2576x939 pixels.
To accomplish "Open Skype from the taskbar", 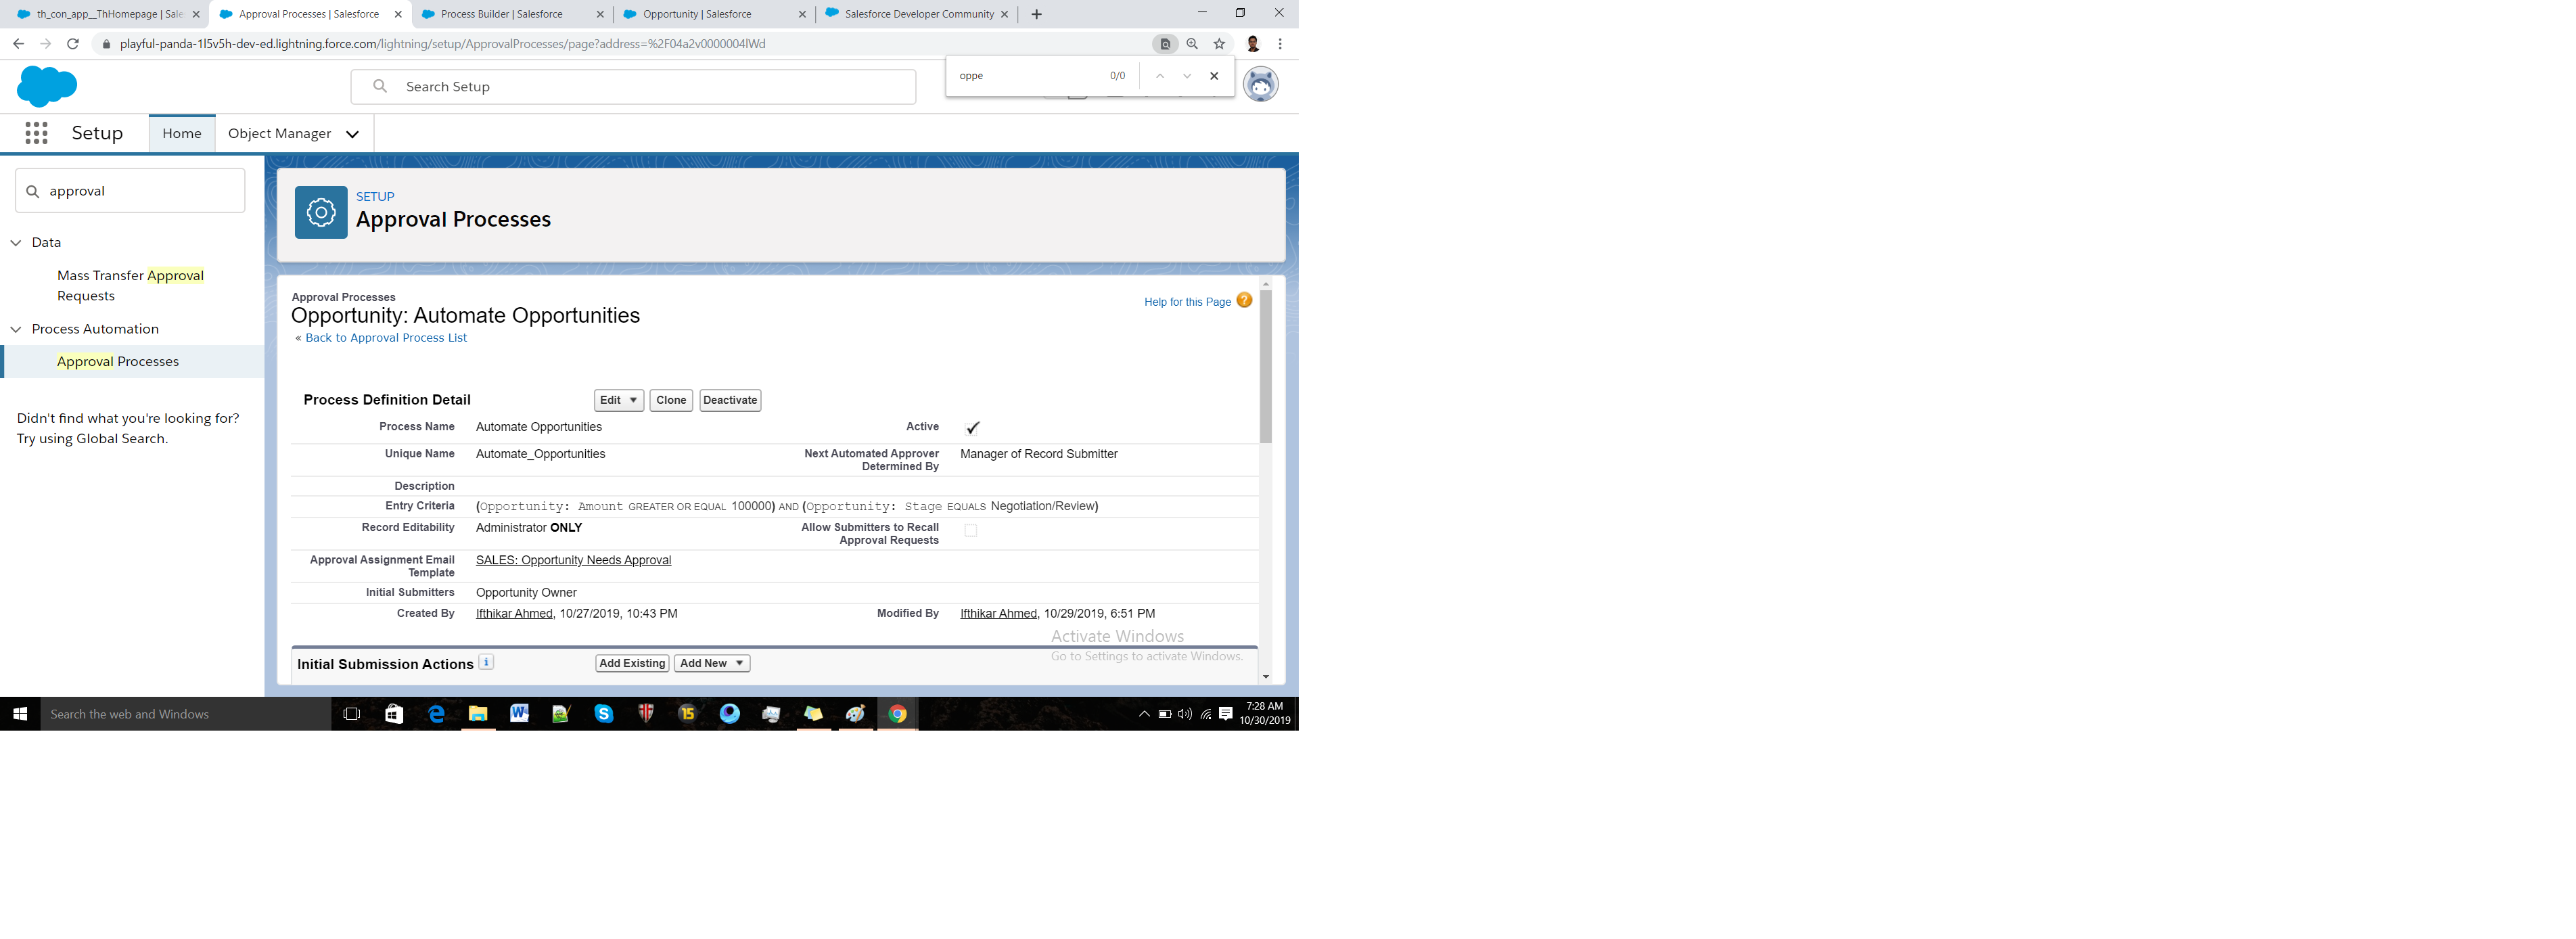I will point(603,713).
